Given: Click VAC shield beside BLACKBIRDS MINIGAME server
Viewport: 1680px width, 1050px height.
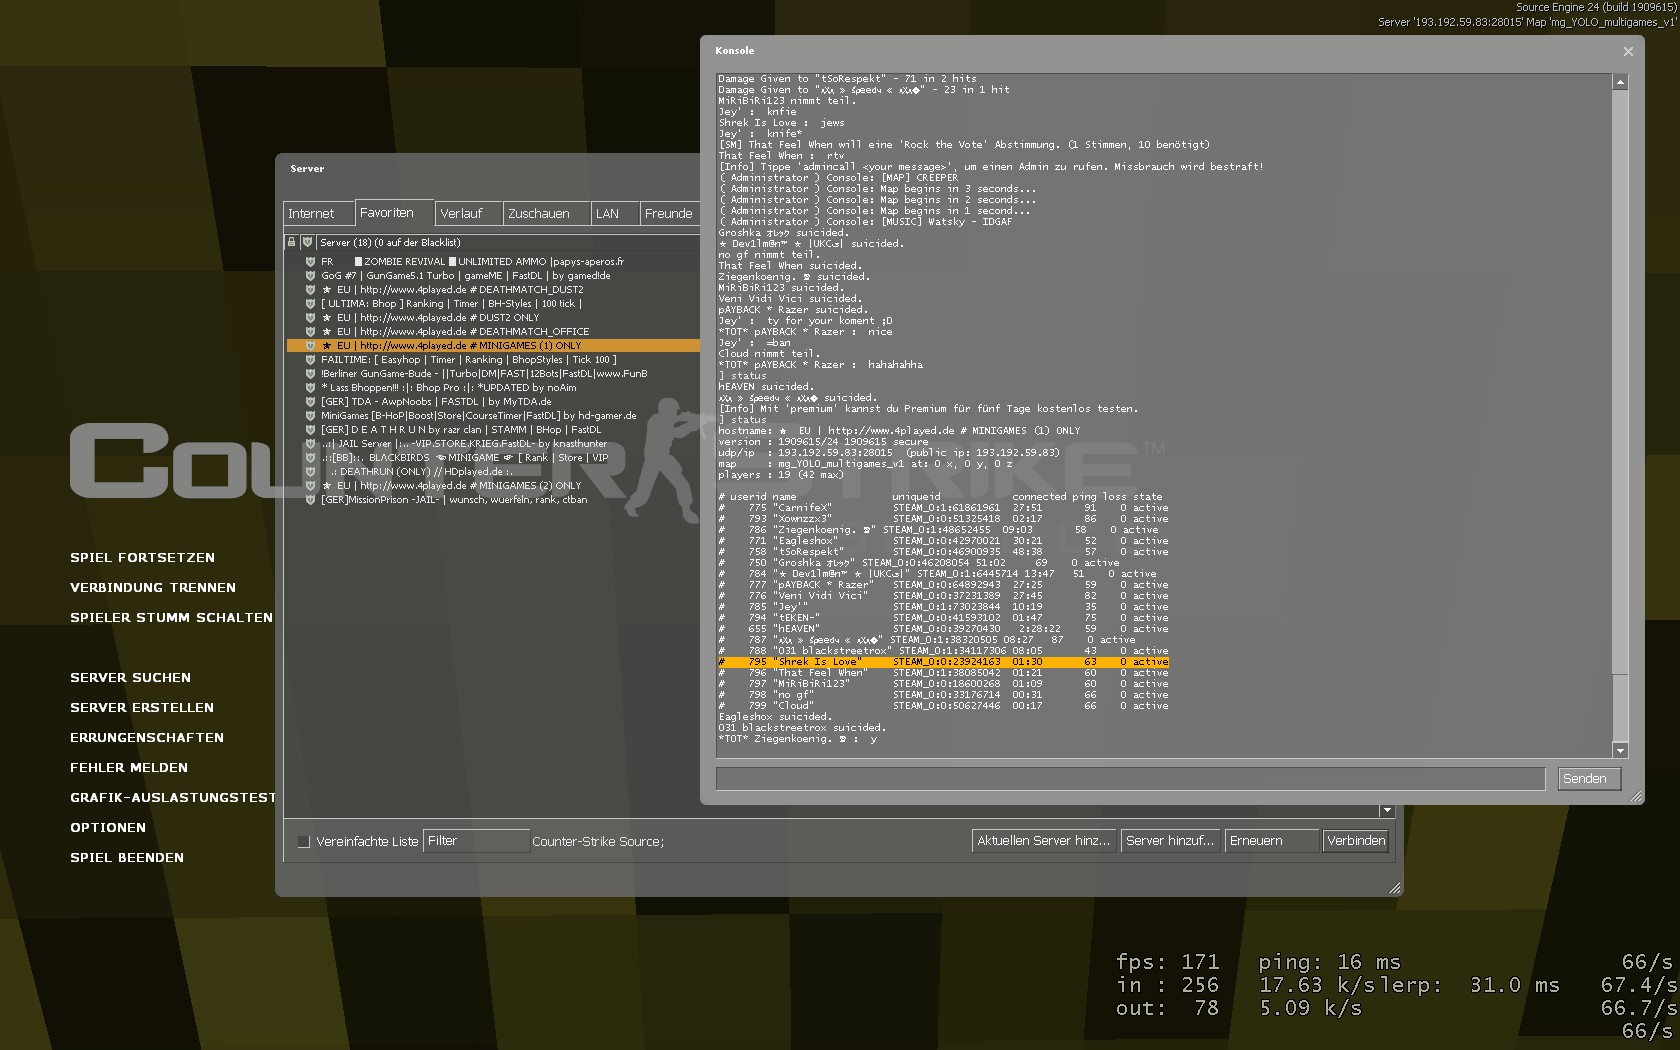Looking at the screenshot, I should [310, 458].
